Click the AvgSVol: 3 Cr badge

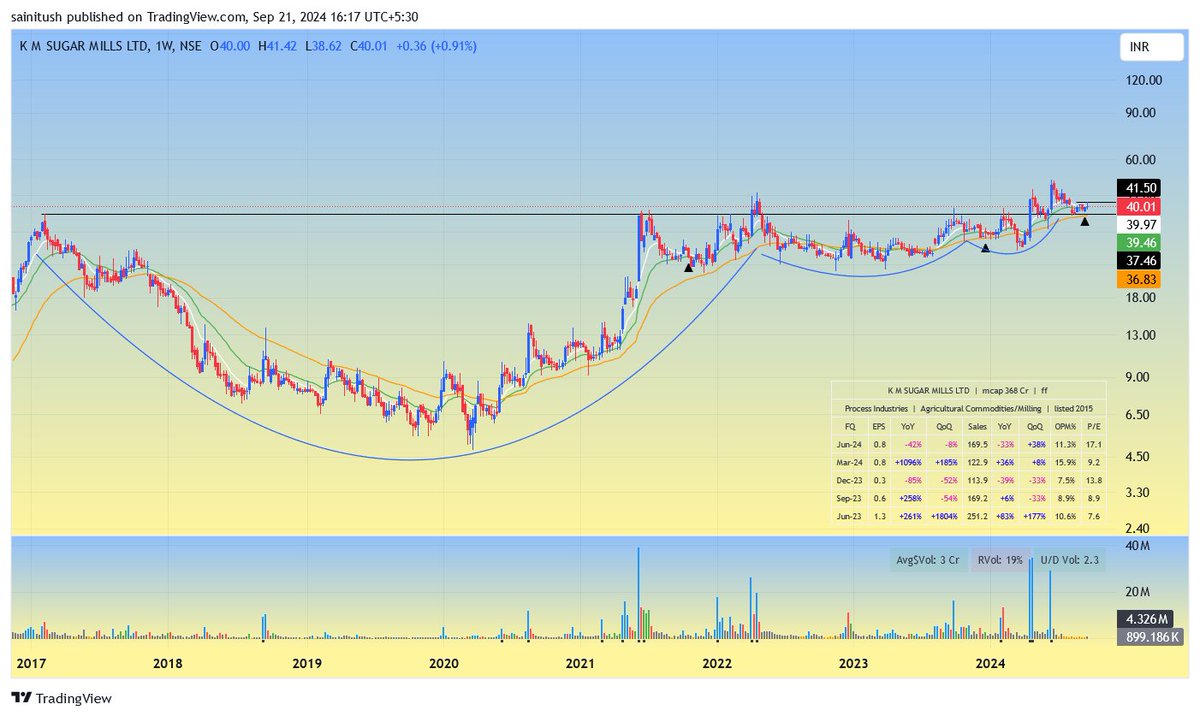[926, 561]
